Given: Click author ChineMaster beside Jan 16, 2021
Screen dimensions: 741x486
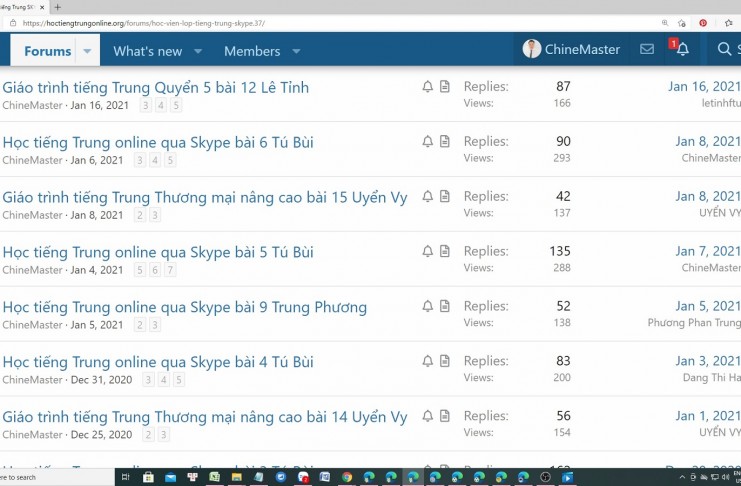Looking at the screenshot, I should pyautogui.click(x=32, y=105).
